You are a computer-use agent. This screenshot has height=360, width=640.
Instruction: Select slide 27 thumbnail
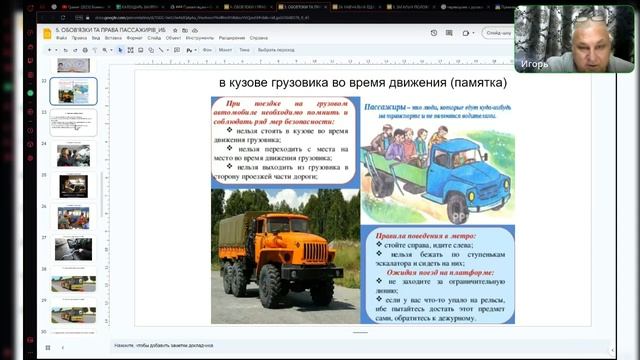73,249
